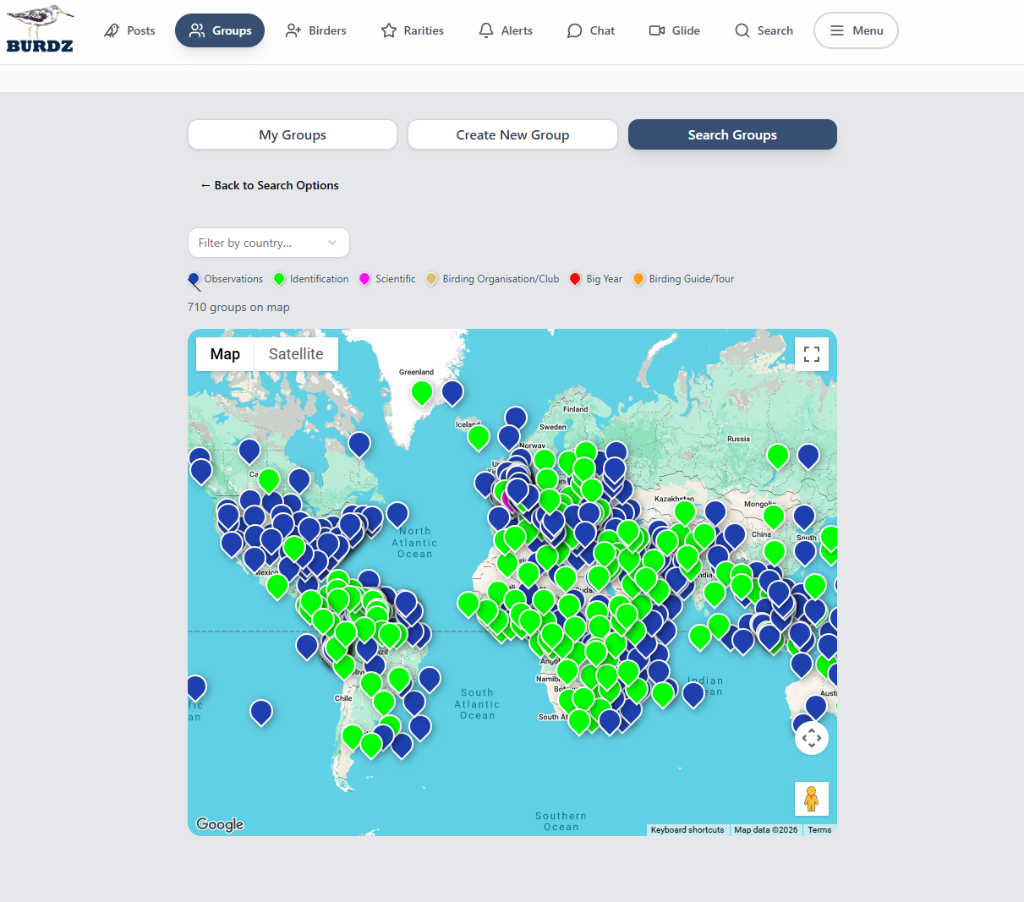
Task: Open the Groups nav item
Action: point(219,31)
